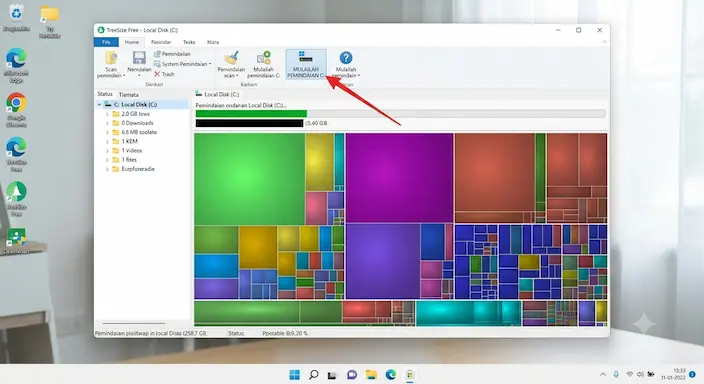This screenshot has height=384, width=704.
Task: Open the green tree TreeSize desktop shortcut
Action: pos(16,199)
